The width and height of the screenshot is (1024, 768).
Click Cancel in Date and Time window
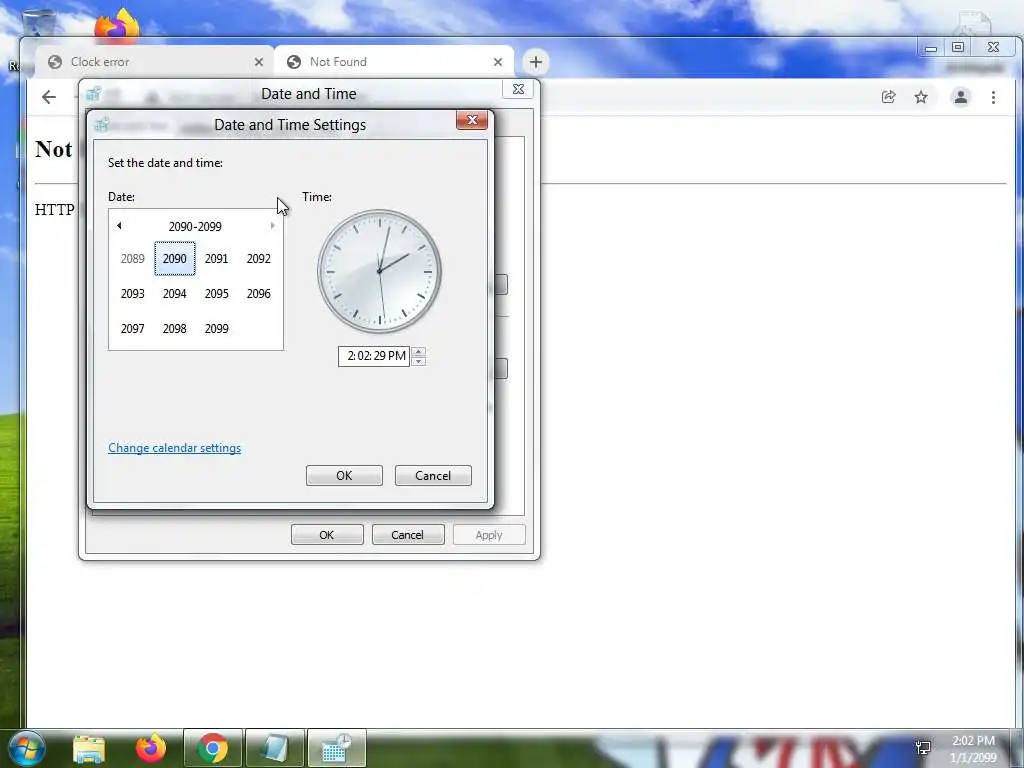(x=408, y=535)
